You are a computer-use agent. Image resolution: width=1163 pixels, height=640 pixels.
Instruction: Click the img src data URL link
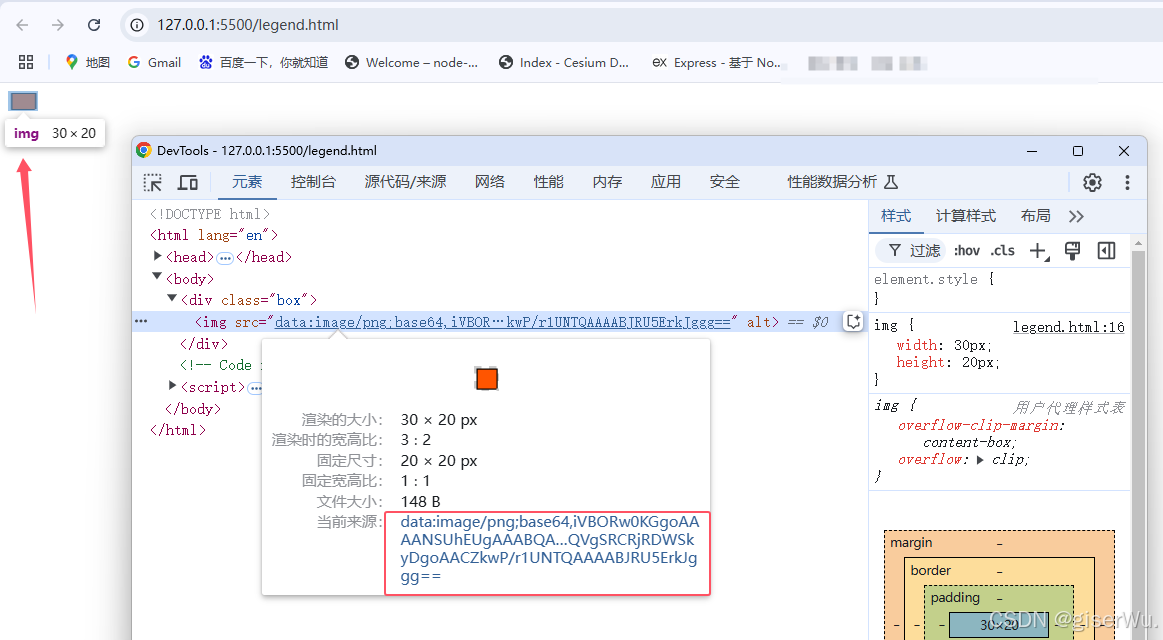point(503,322)
